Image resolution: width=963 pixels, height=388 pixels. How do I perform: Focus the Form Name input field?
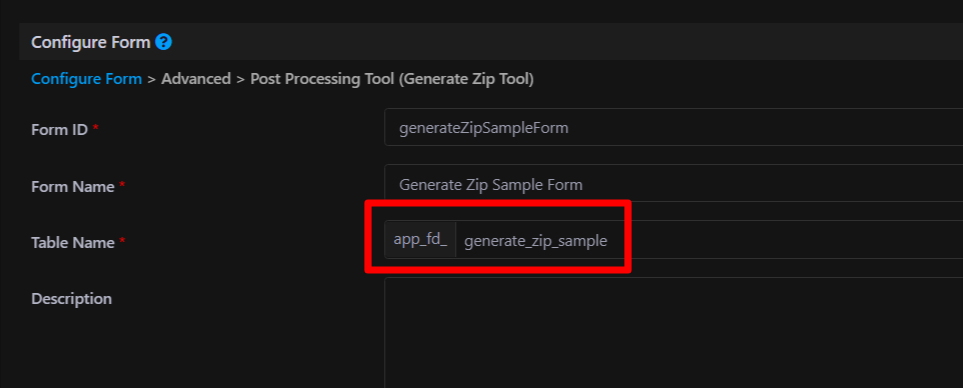point(673,184)
